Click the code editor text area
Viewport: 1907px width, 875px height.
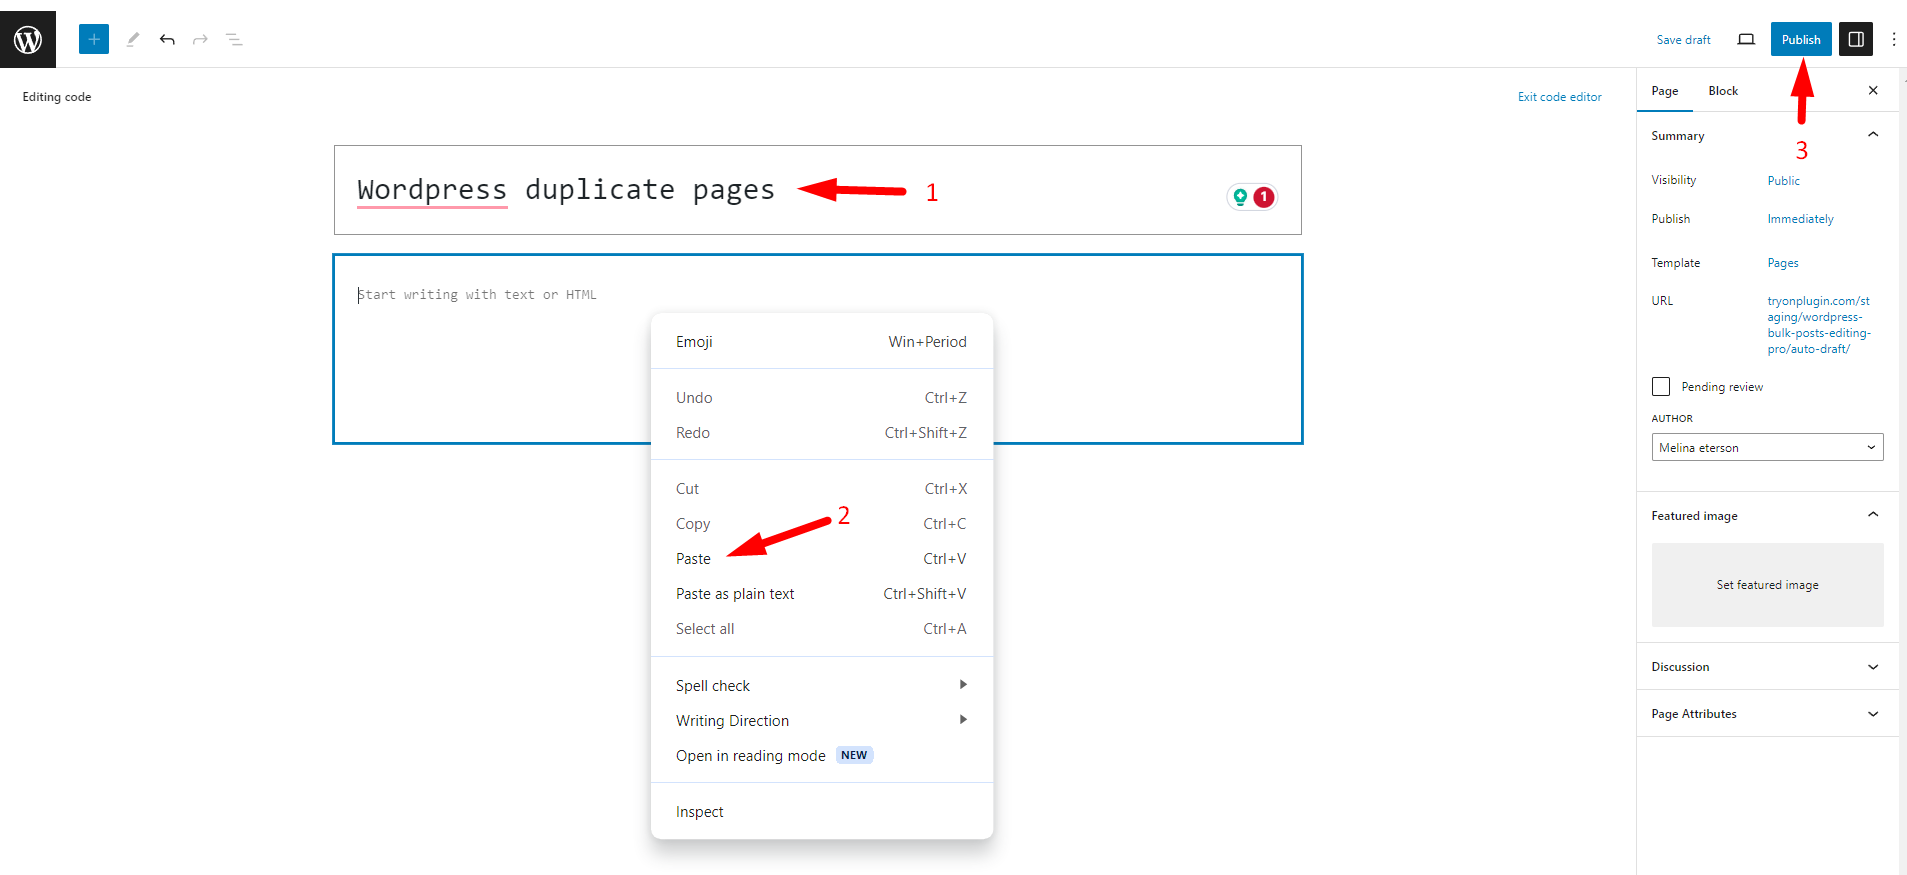point(817,349)
